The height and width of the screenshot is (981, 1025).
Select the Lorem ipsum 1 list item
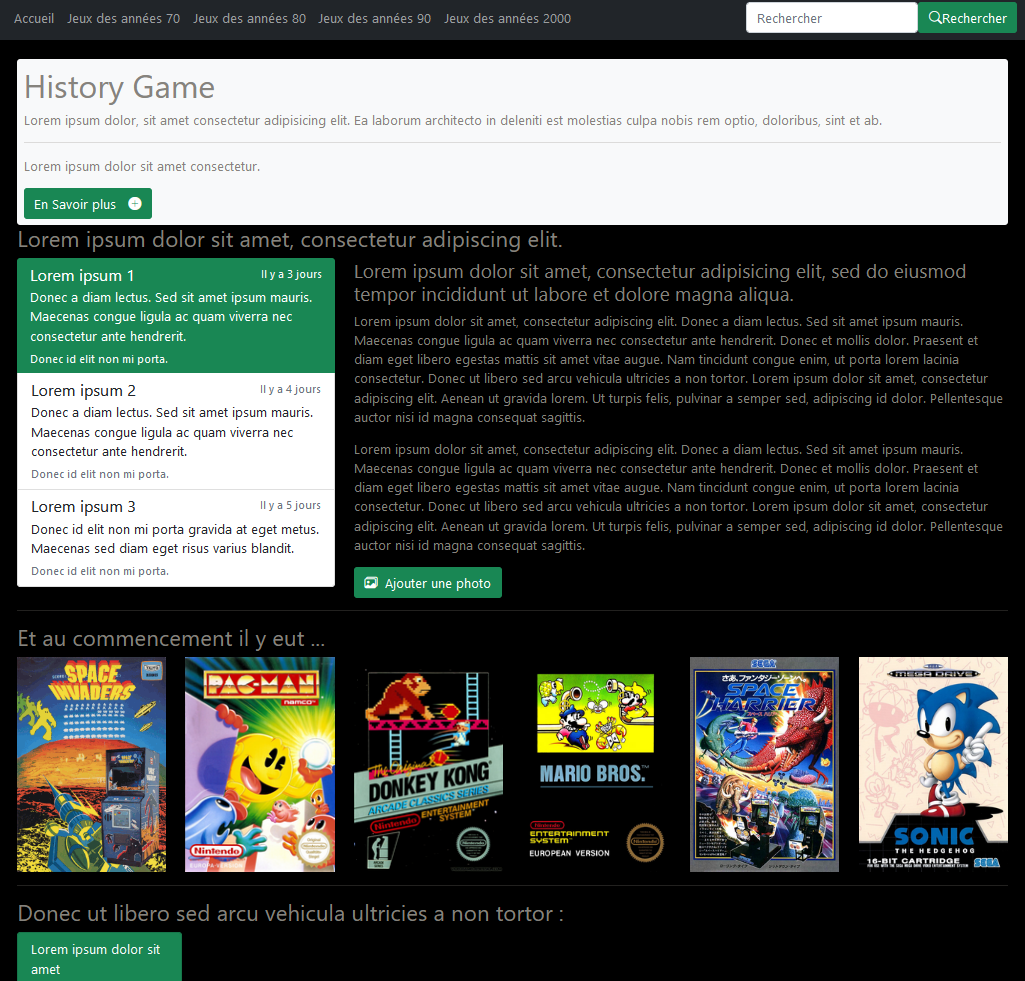[x=176, y=316]
